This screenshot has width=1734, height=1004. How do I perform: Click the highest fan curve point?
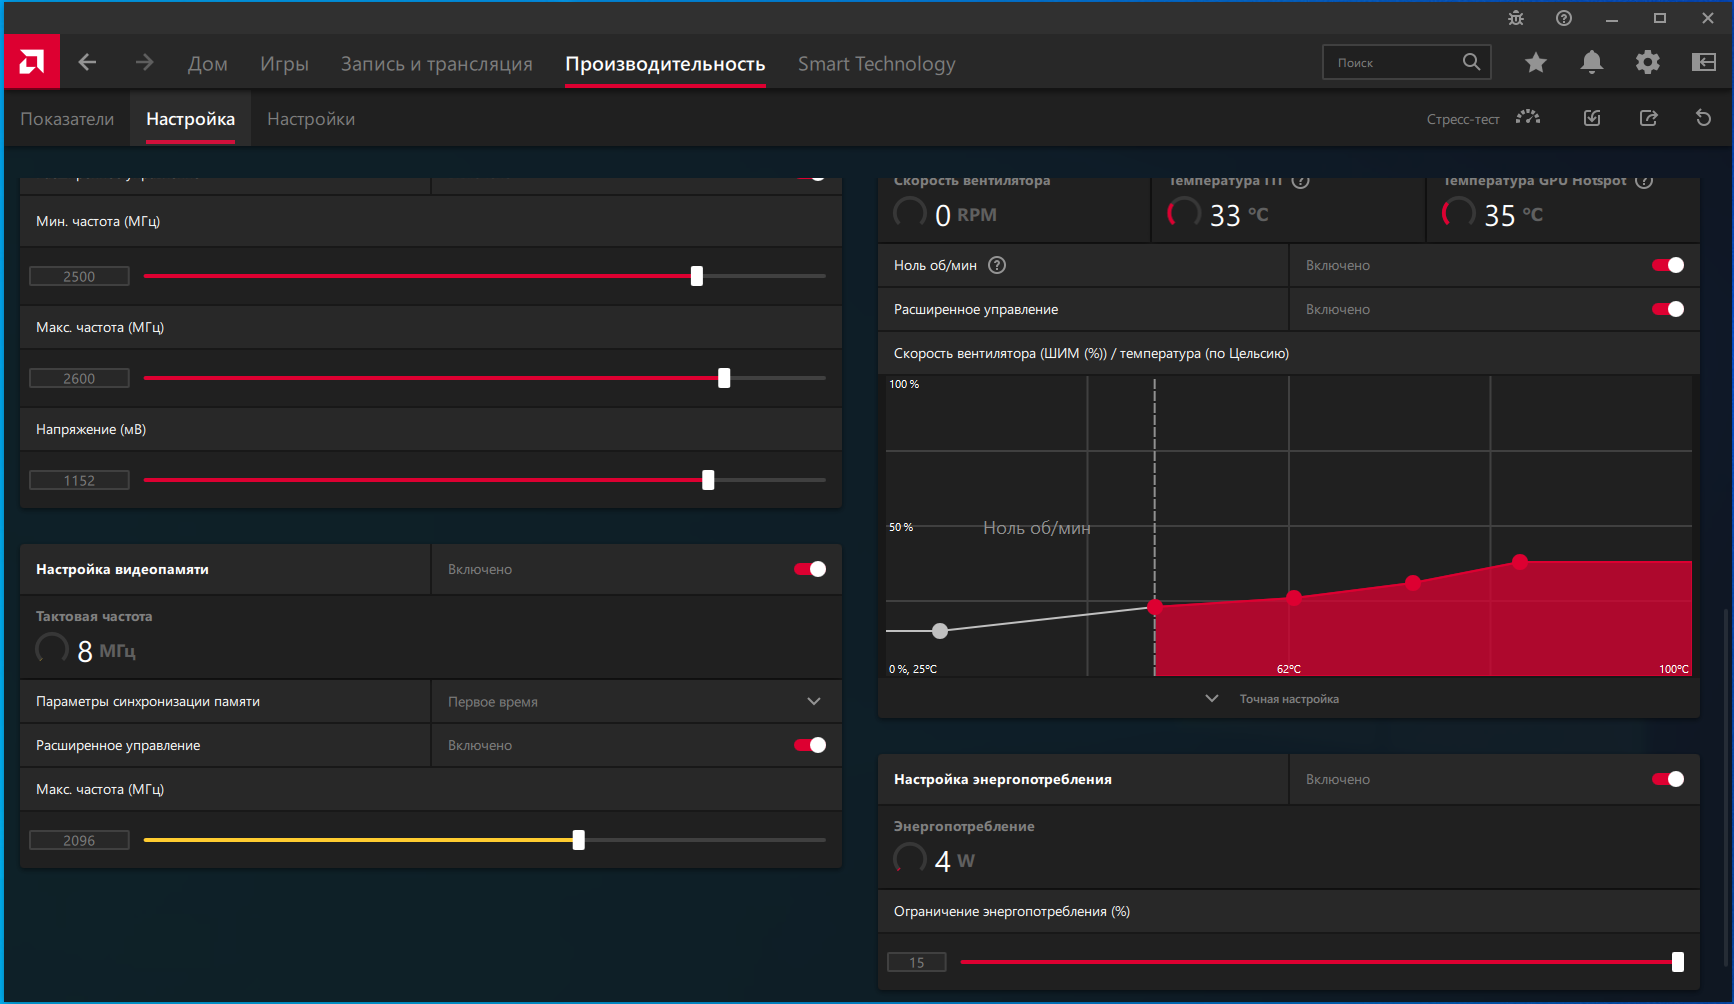(1520, 562)
